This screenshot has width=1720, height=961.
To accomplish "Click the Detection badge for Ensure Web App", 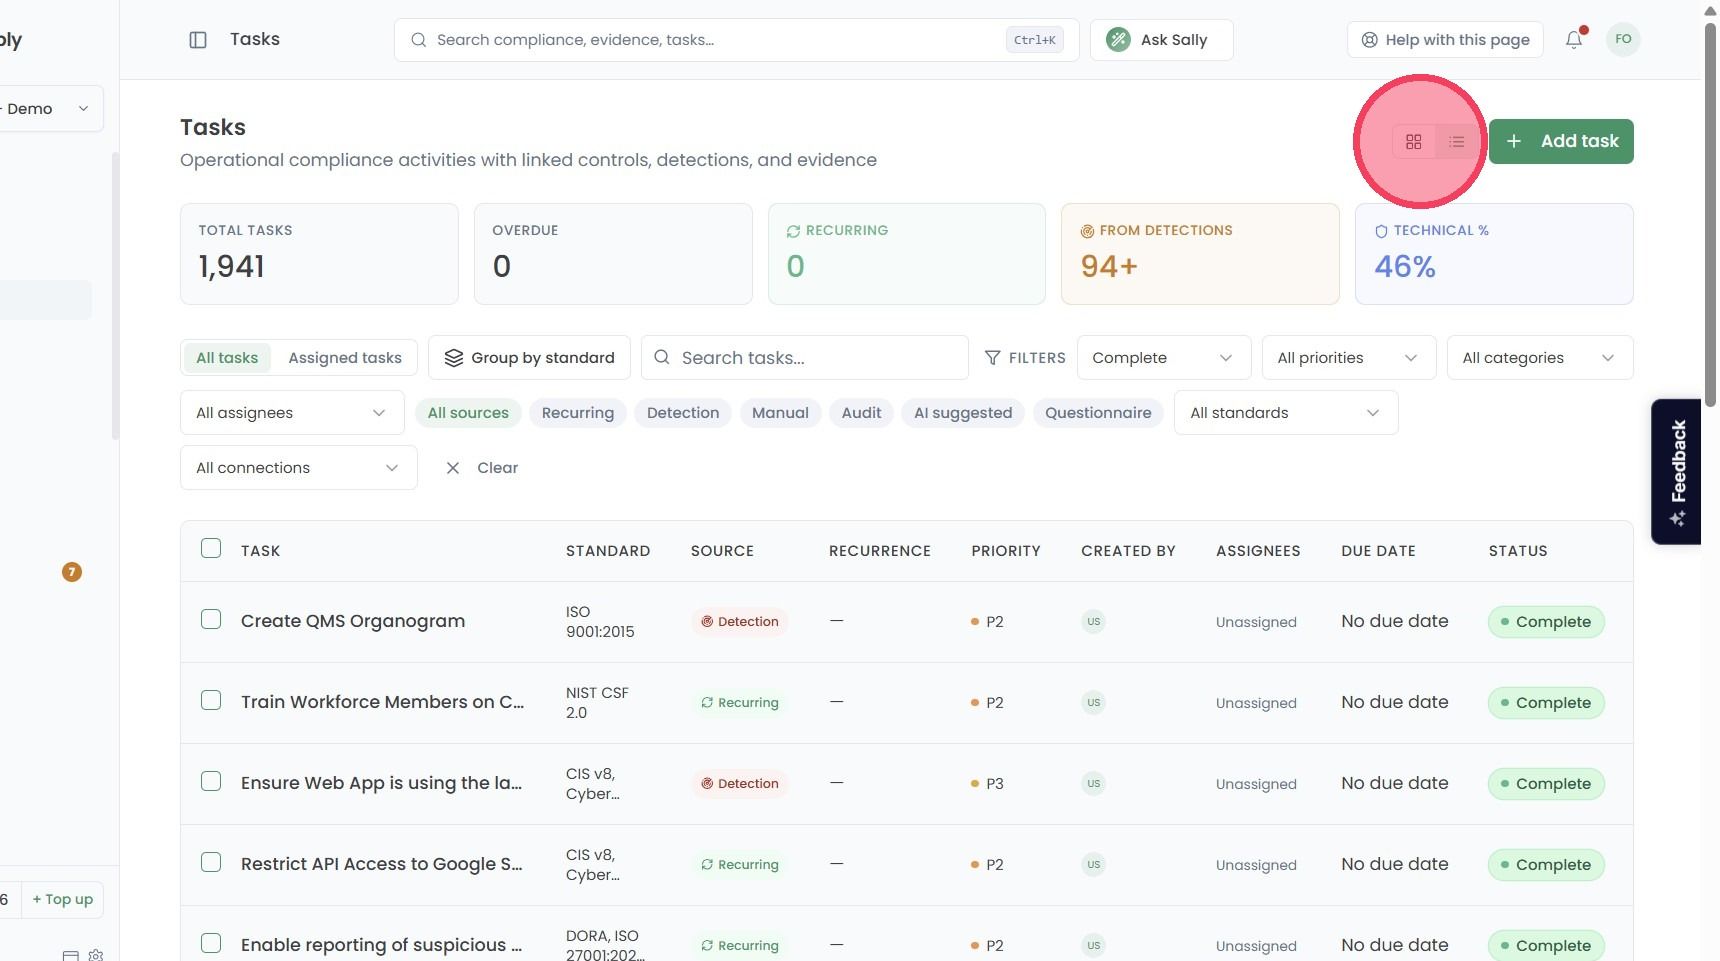I will click(739, 784).
